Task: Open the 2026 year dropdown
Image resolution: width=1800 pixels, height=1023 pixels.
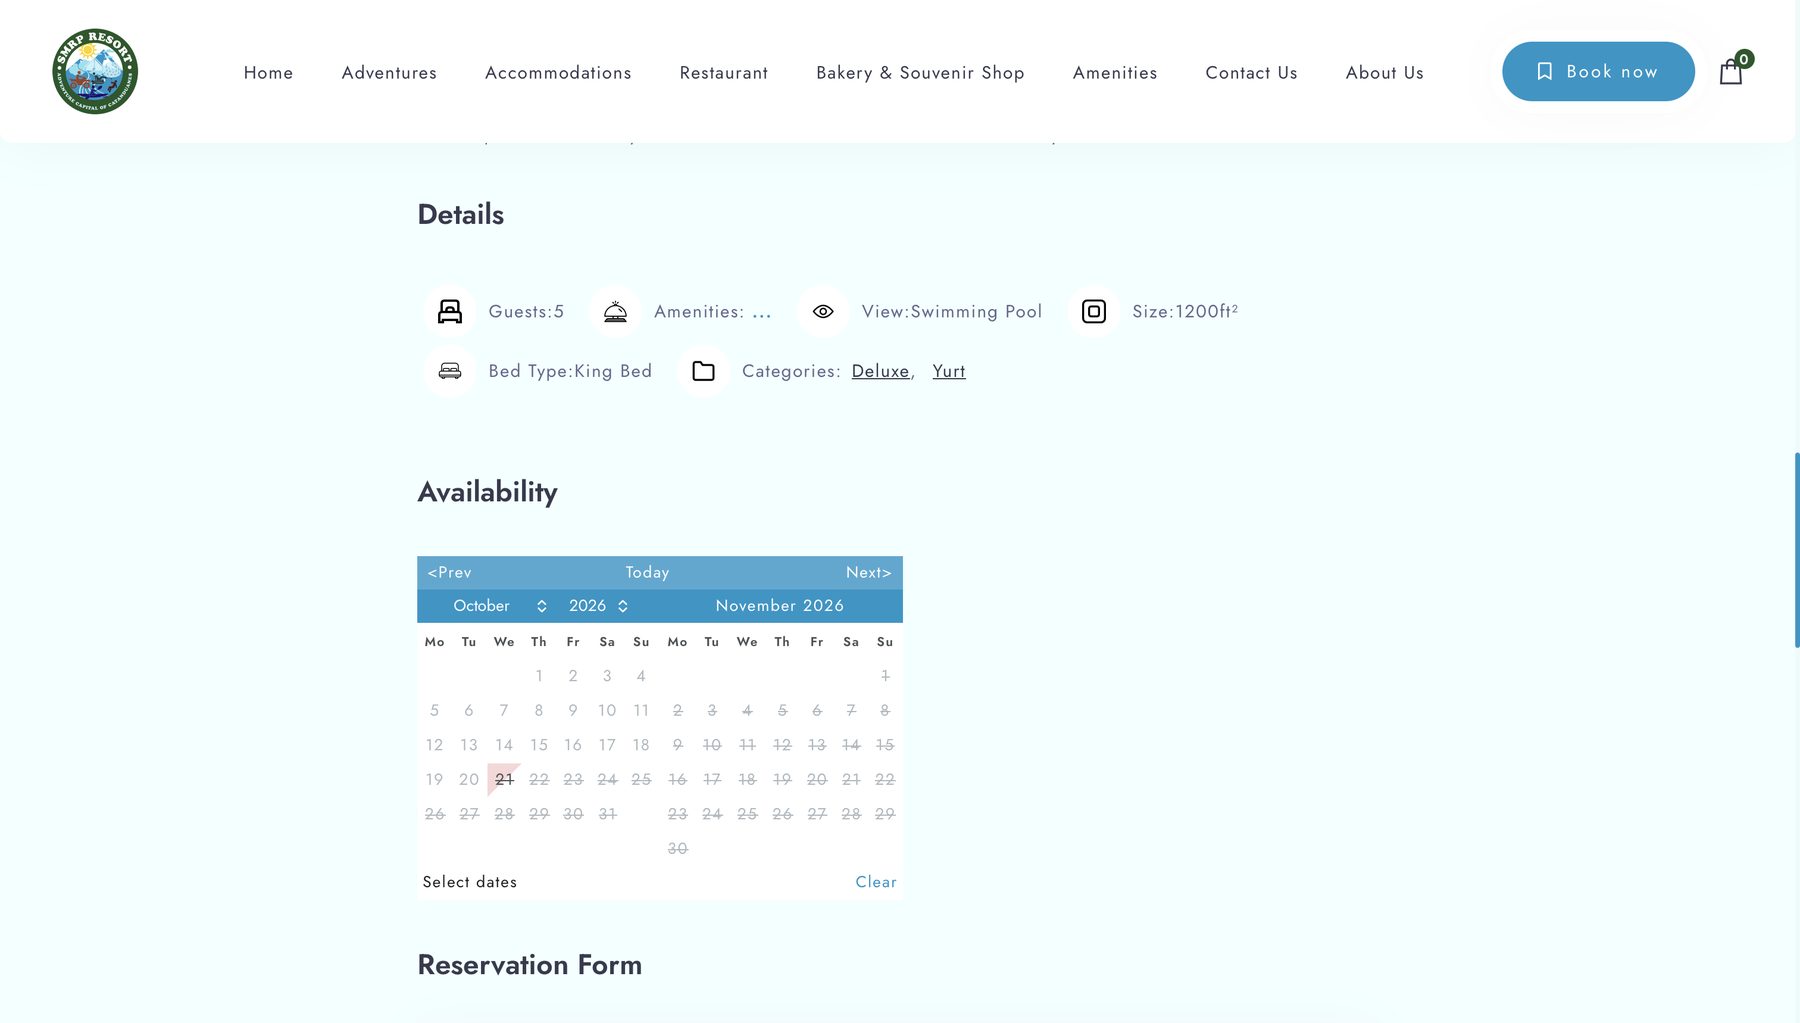Action: [x=598, y=606]
